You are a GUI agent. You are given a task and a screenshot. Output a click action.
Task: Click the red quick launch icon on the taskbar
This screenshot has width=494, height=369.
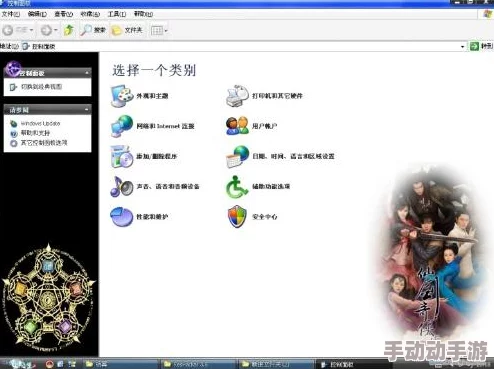coord(50,364)
